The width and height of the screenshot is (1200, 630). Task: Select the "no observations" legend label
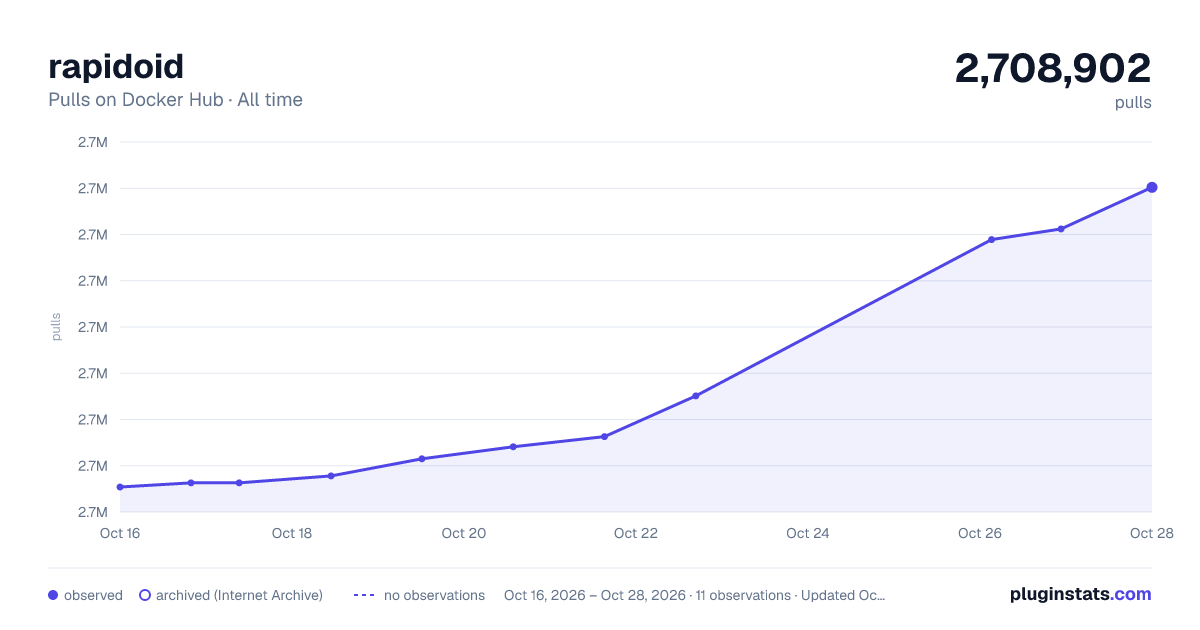[x=434, y=595]
